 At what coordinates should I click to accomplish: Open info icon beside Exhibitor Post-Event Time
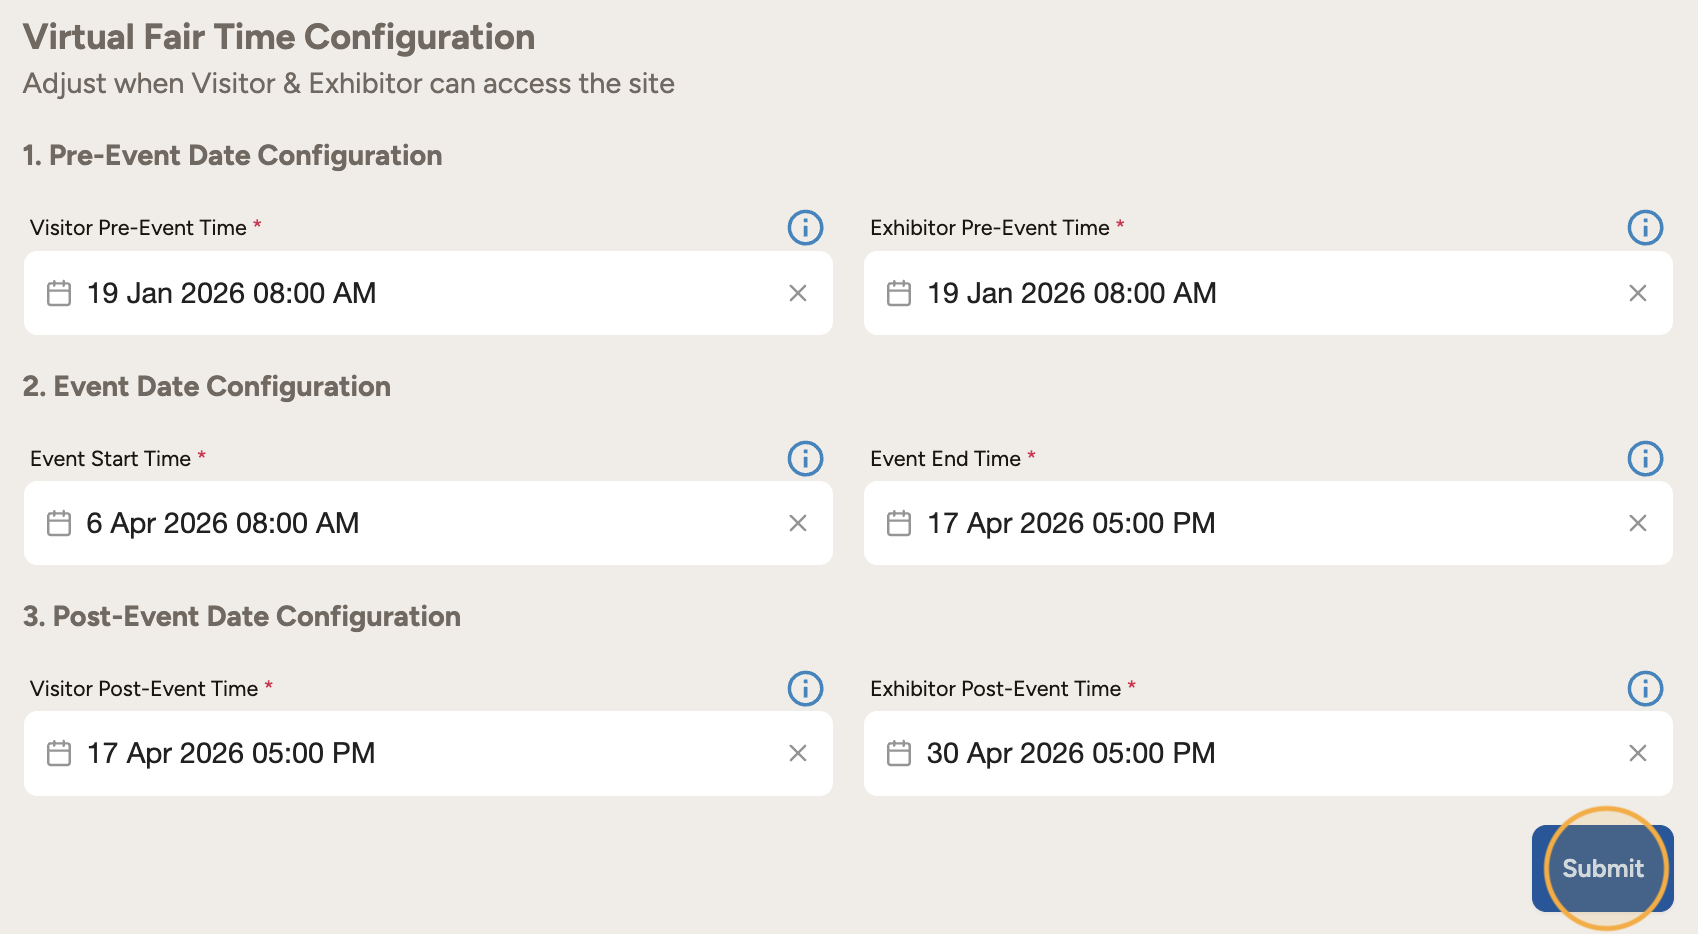(1645, 689)
